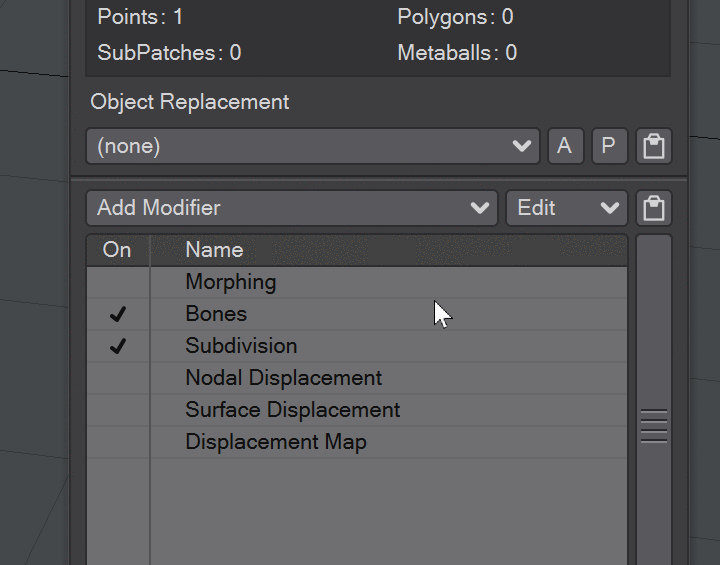Image resolution: width=720 pixels, height=565 pixels.
Task: Click the modifier list scrollbar handle
Action: 654,426
